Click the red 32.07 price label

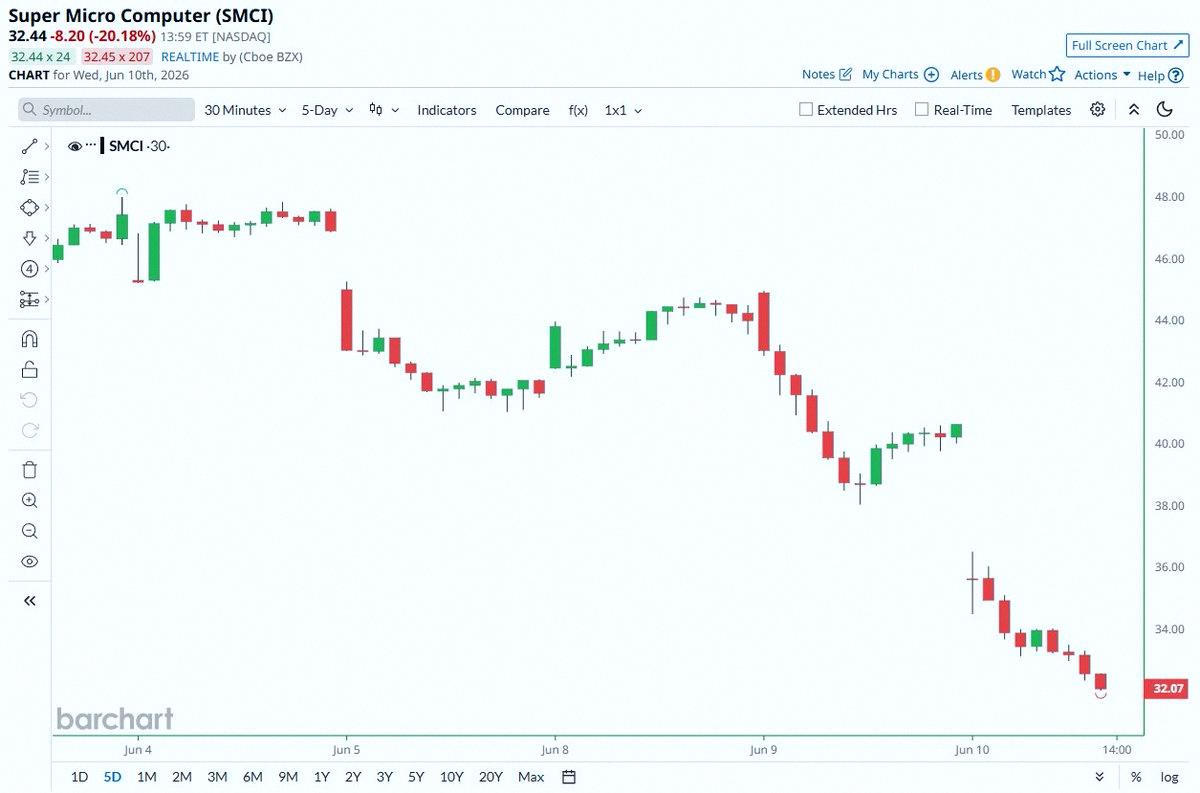1168,688
